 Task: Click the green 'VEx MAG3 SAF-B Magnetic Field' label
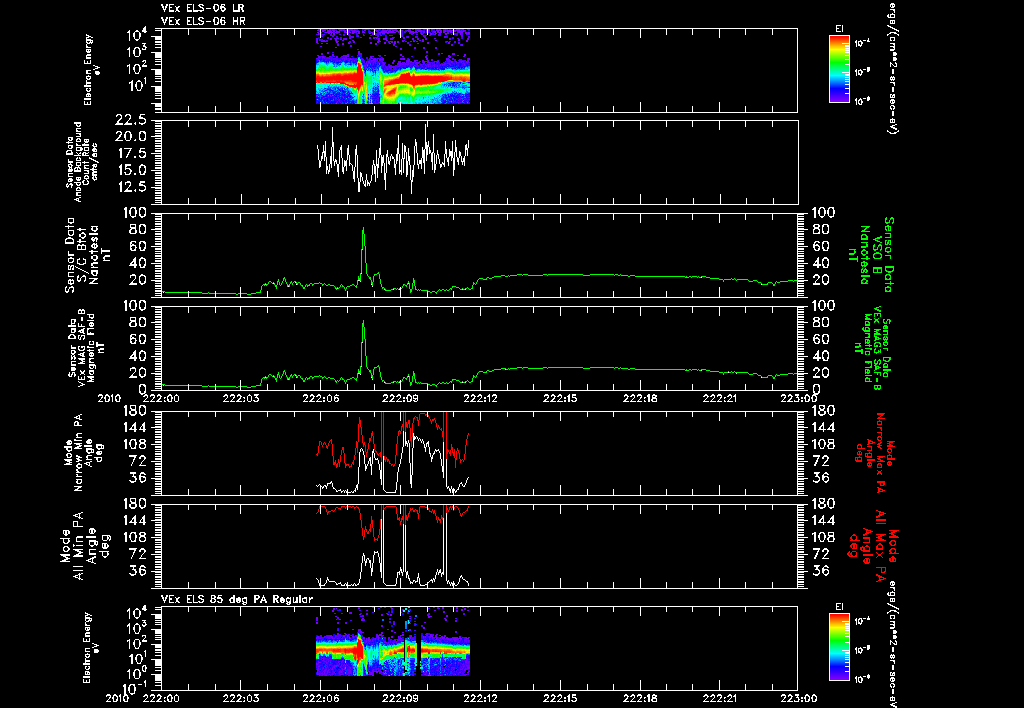[872, 348]
